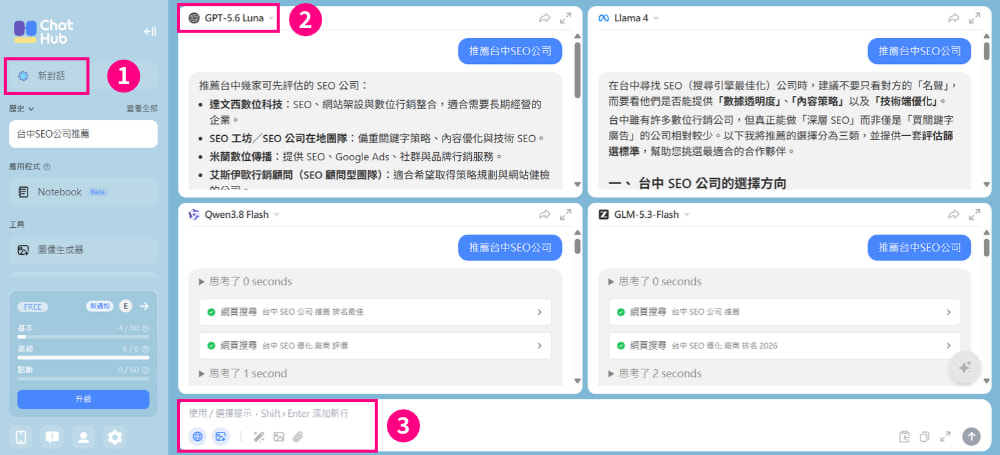Open the Notebook Beta app

click(x=84, y=192)
